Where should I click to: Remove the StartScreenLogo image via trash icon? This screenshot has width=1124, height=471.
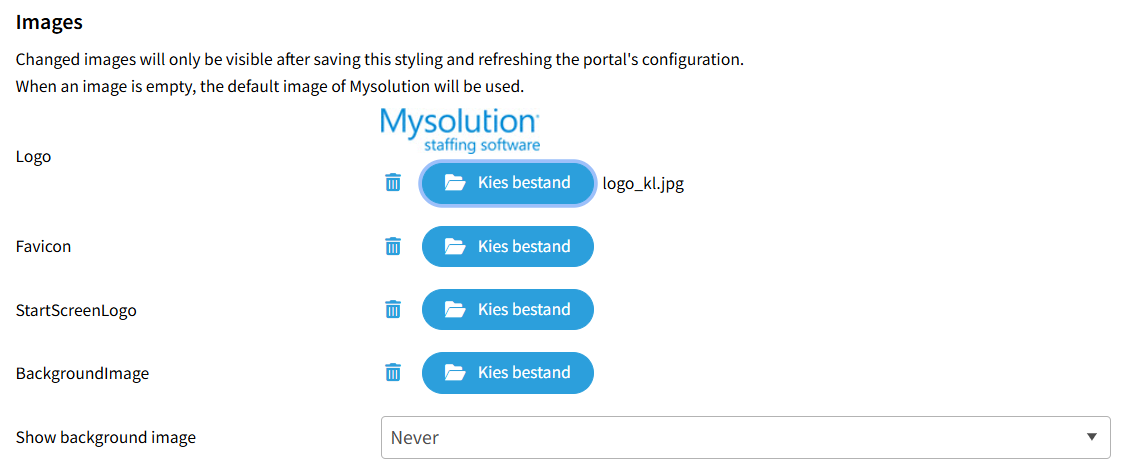point(393,309)
